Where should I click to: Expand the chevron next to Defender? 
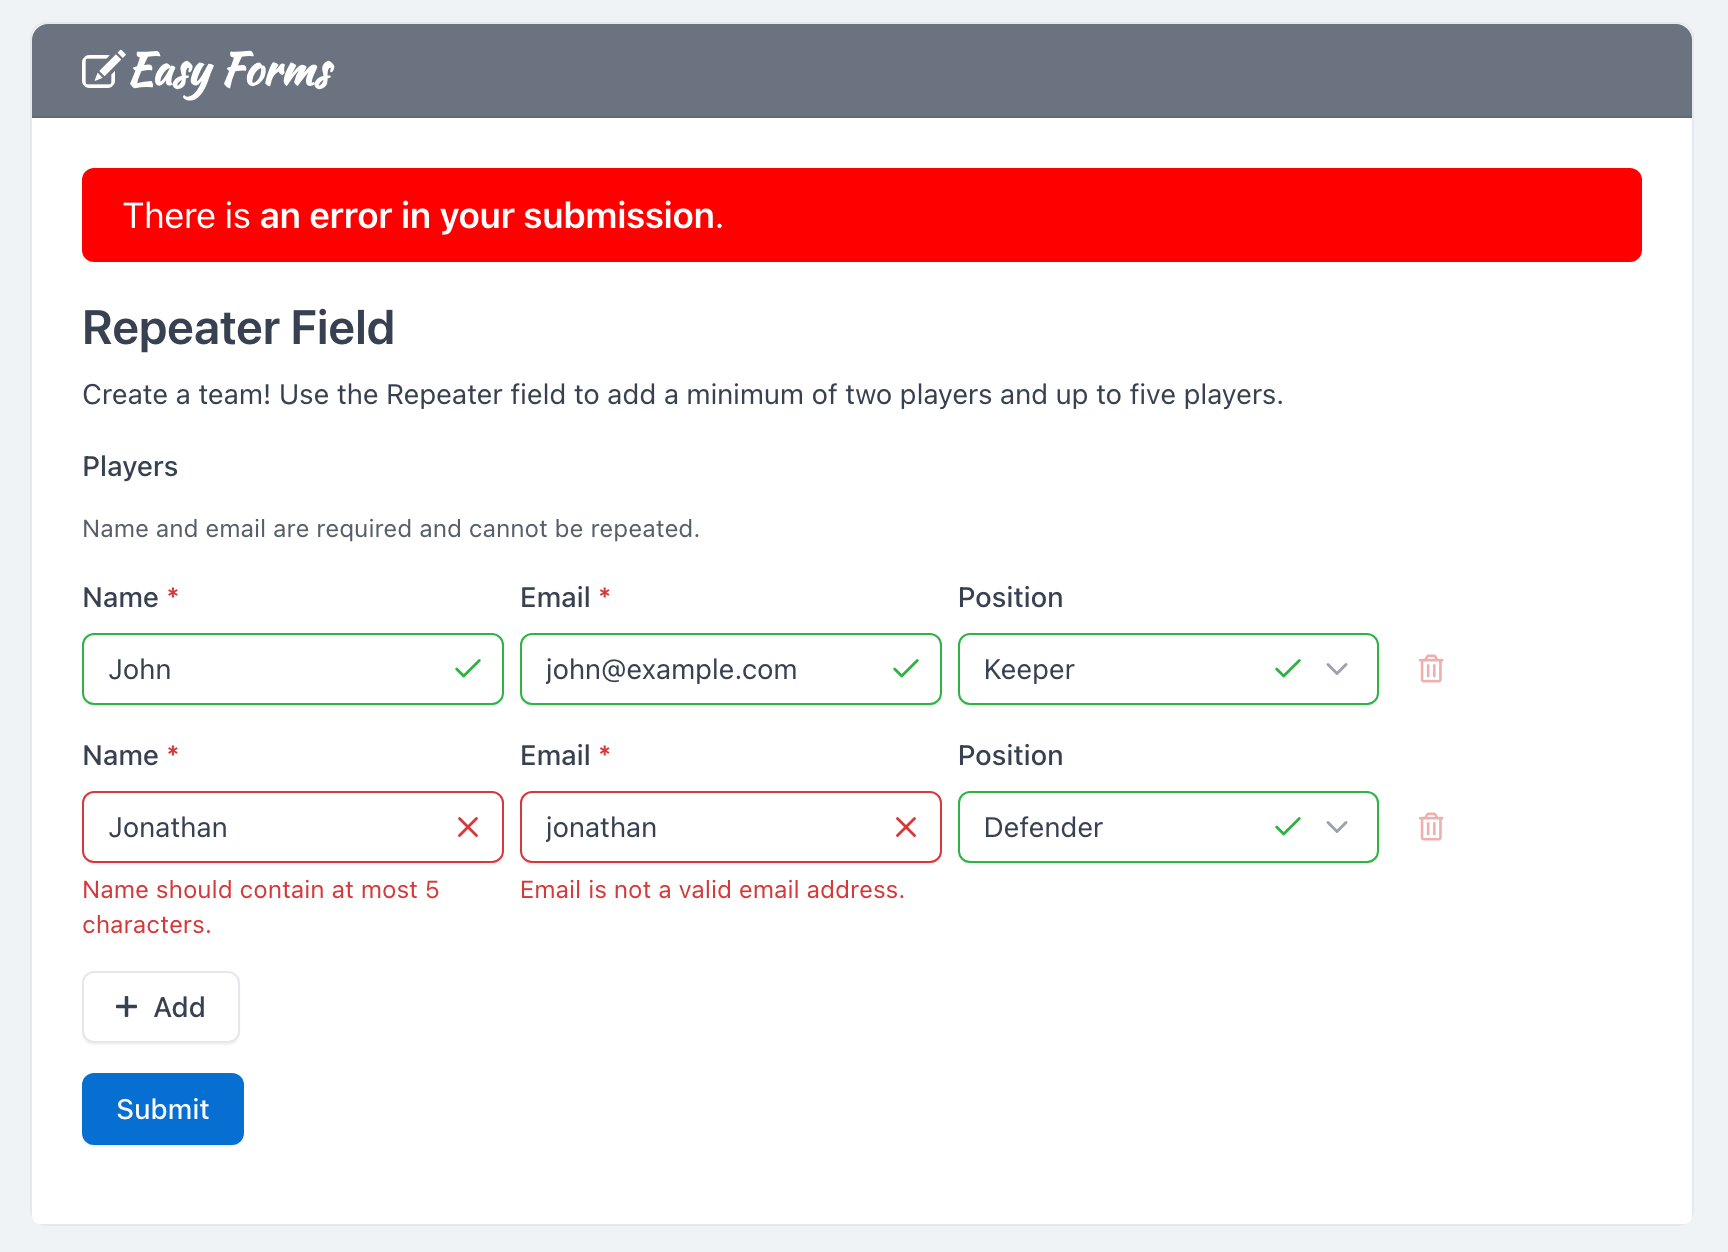tap(1337, 827)
